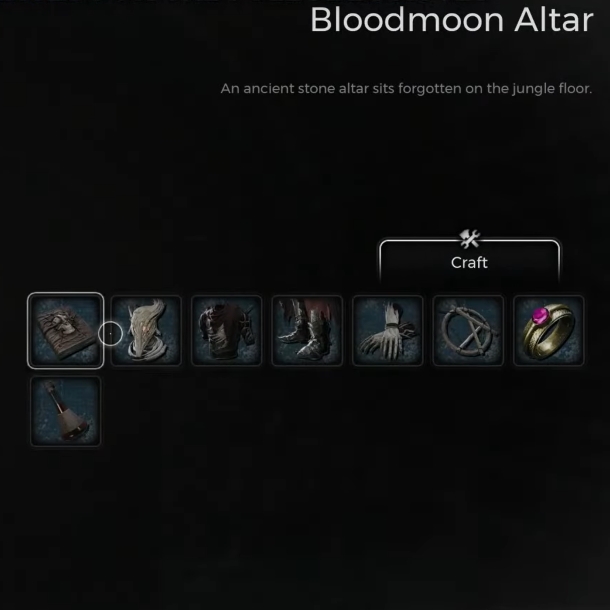Image resolution: width=610 pixels, height=610 pixels.
Task: Select the fourth slot showing metal greaves
Action: pyautogui.click(x=307, y=330)
